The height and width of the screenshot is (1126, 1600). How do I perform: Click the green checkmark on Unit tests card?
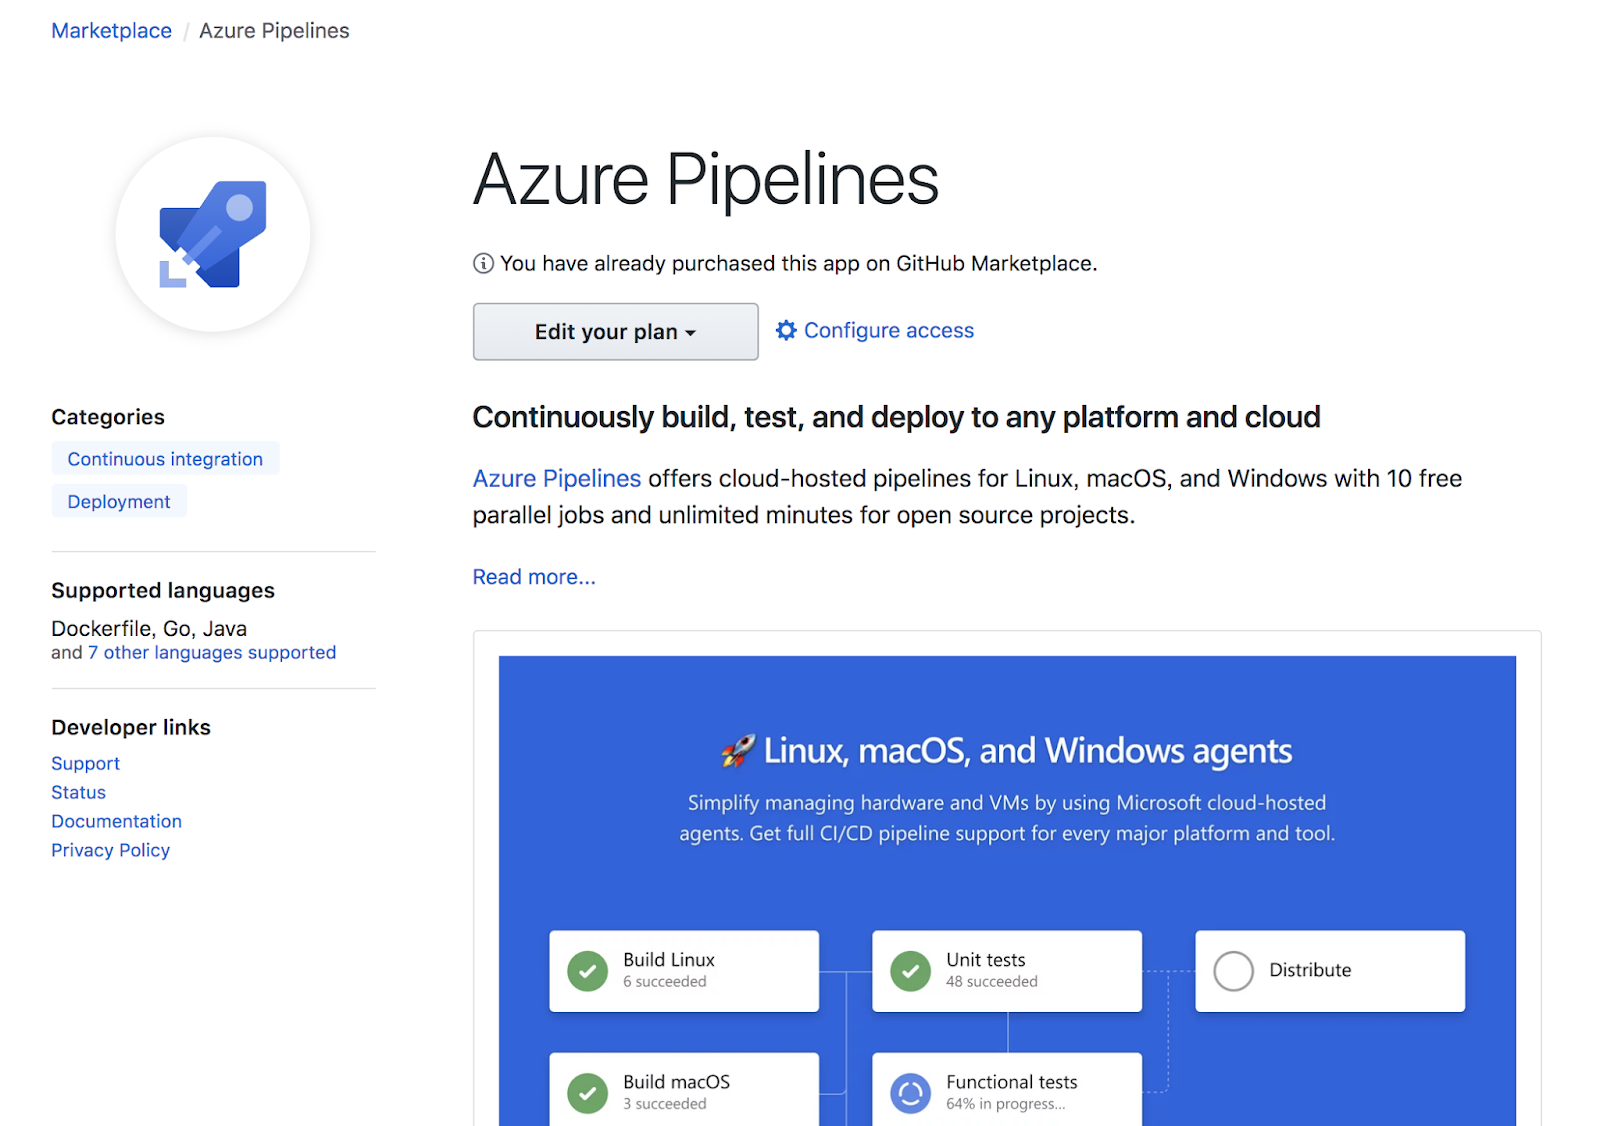(910, 970)
